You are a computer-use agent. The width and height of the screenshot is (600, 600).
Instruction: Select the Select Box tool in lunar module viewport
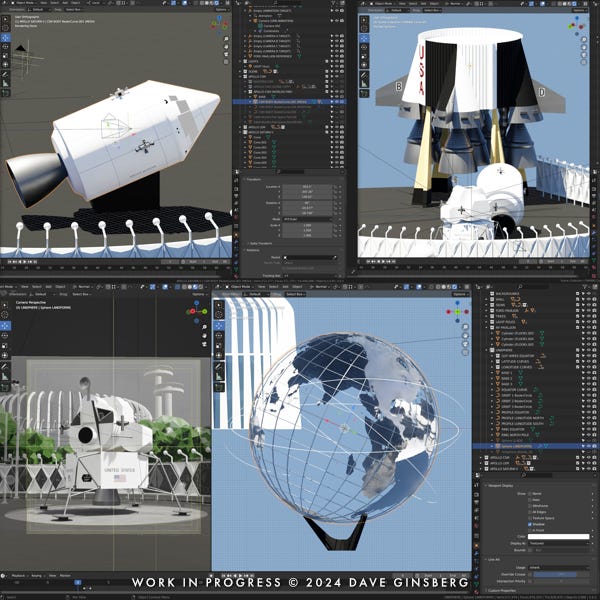(x=5, y=305)
